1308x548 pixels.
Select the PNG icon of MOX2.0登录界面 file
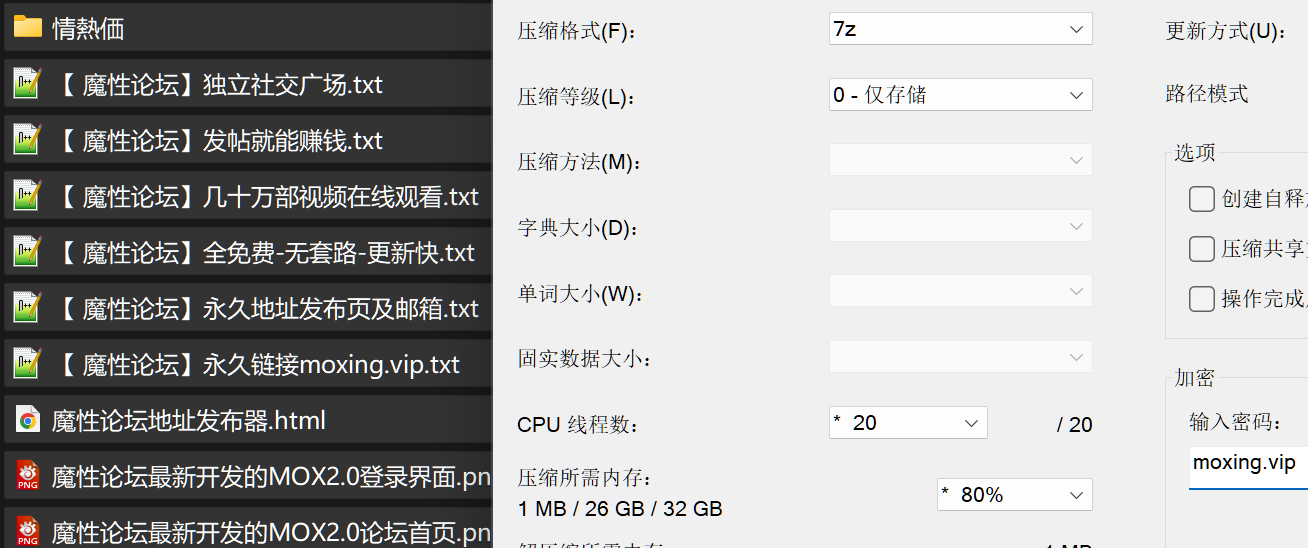28,476
